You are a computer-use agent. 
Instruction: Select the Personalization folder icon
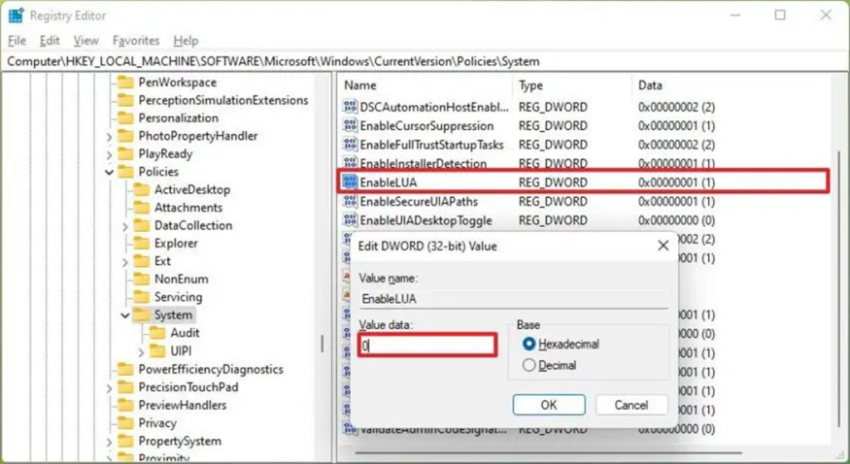[x=126, y=118]
